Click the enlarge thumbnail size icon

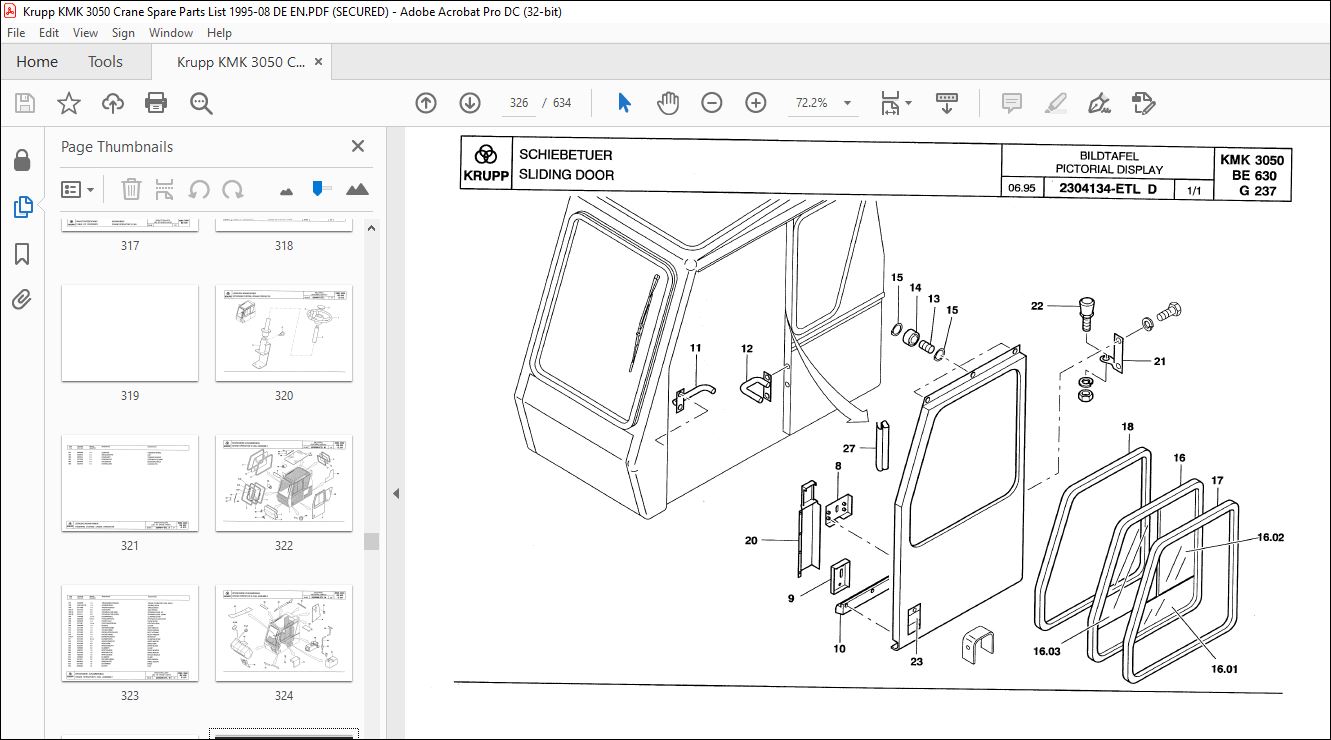[x=357, y=189]
